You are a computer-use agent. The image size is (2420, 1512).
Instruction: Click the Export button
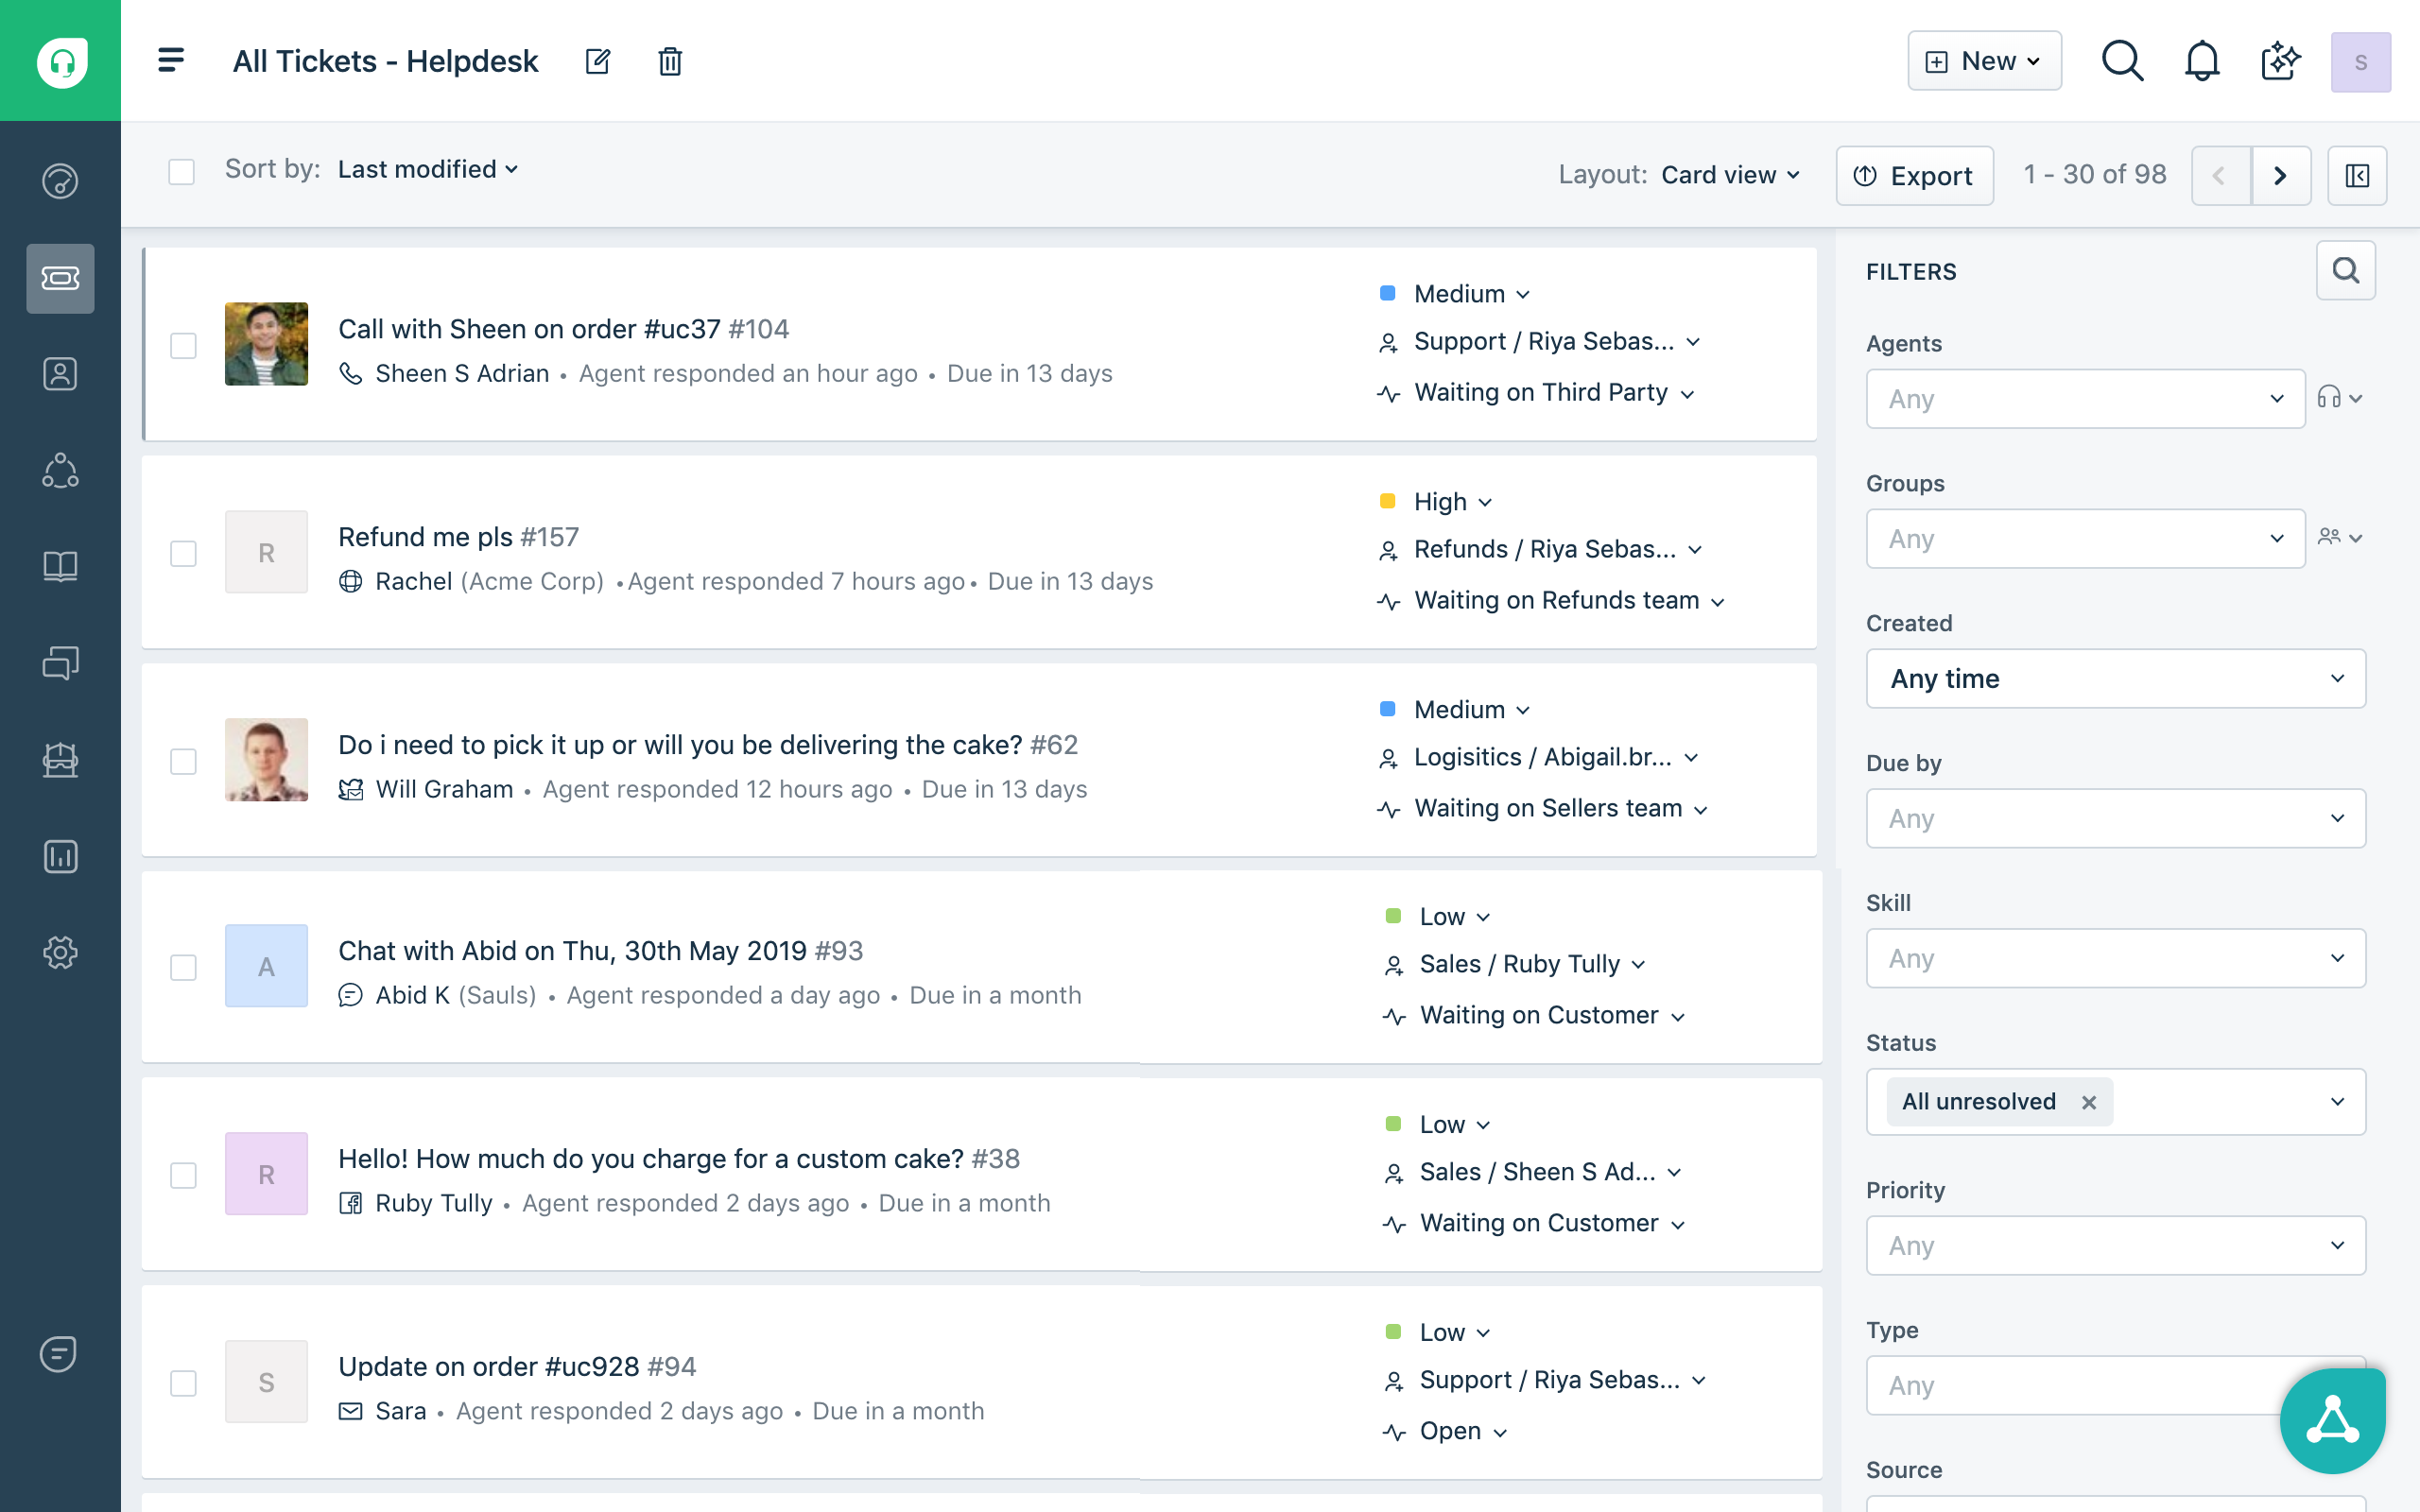(x=1915, y=174)
